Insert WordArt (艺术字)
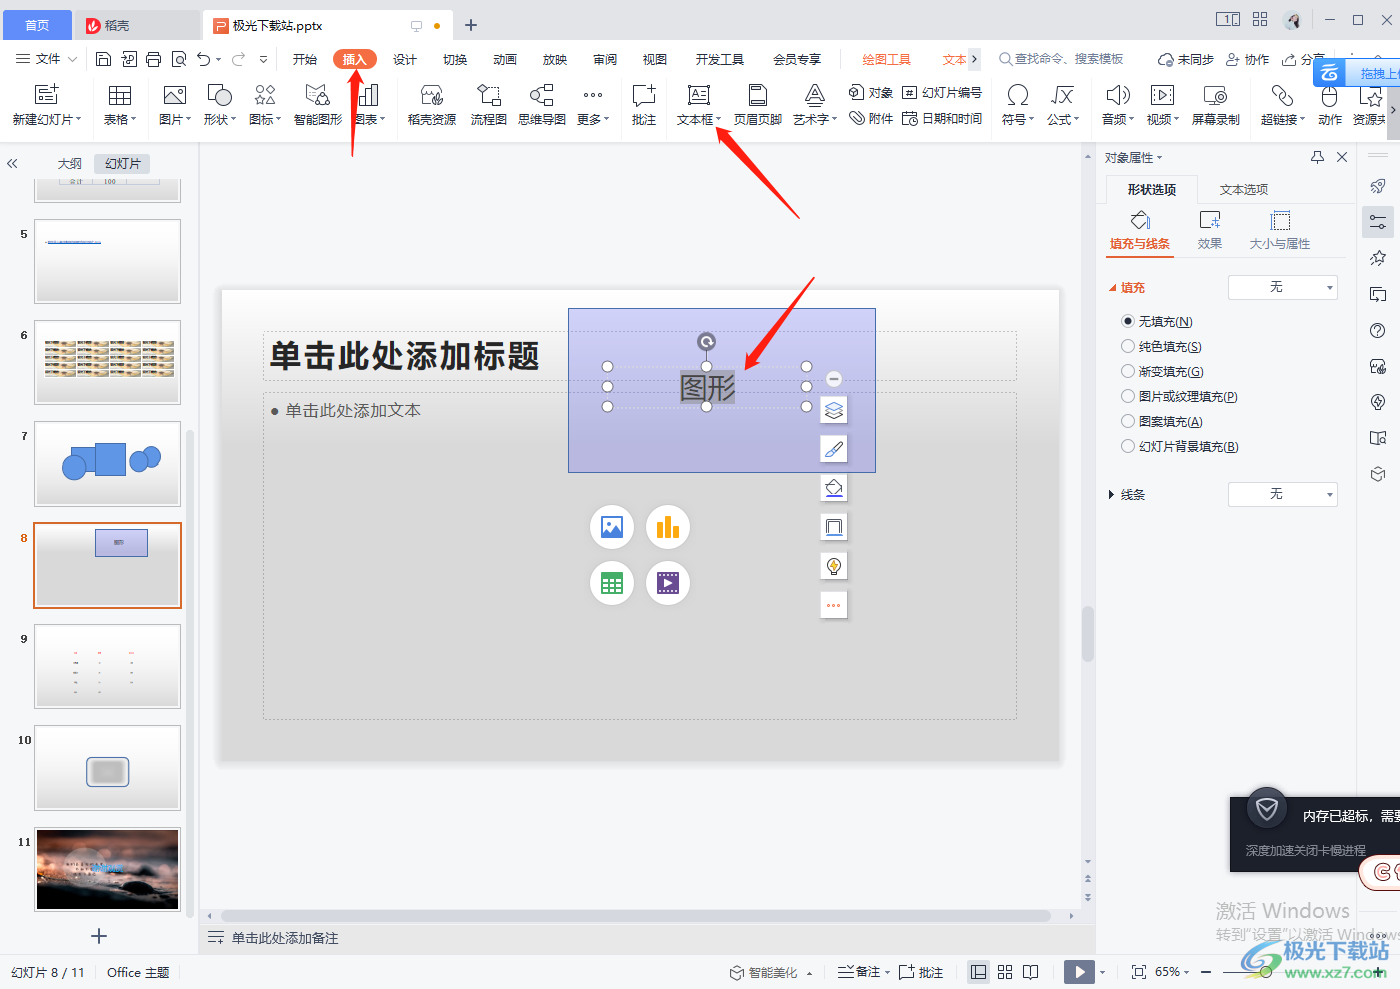Image resolution: width=1400 pixels, height=989 pixels. point(815,105)
